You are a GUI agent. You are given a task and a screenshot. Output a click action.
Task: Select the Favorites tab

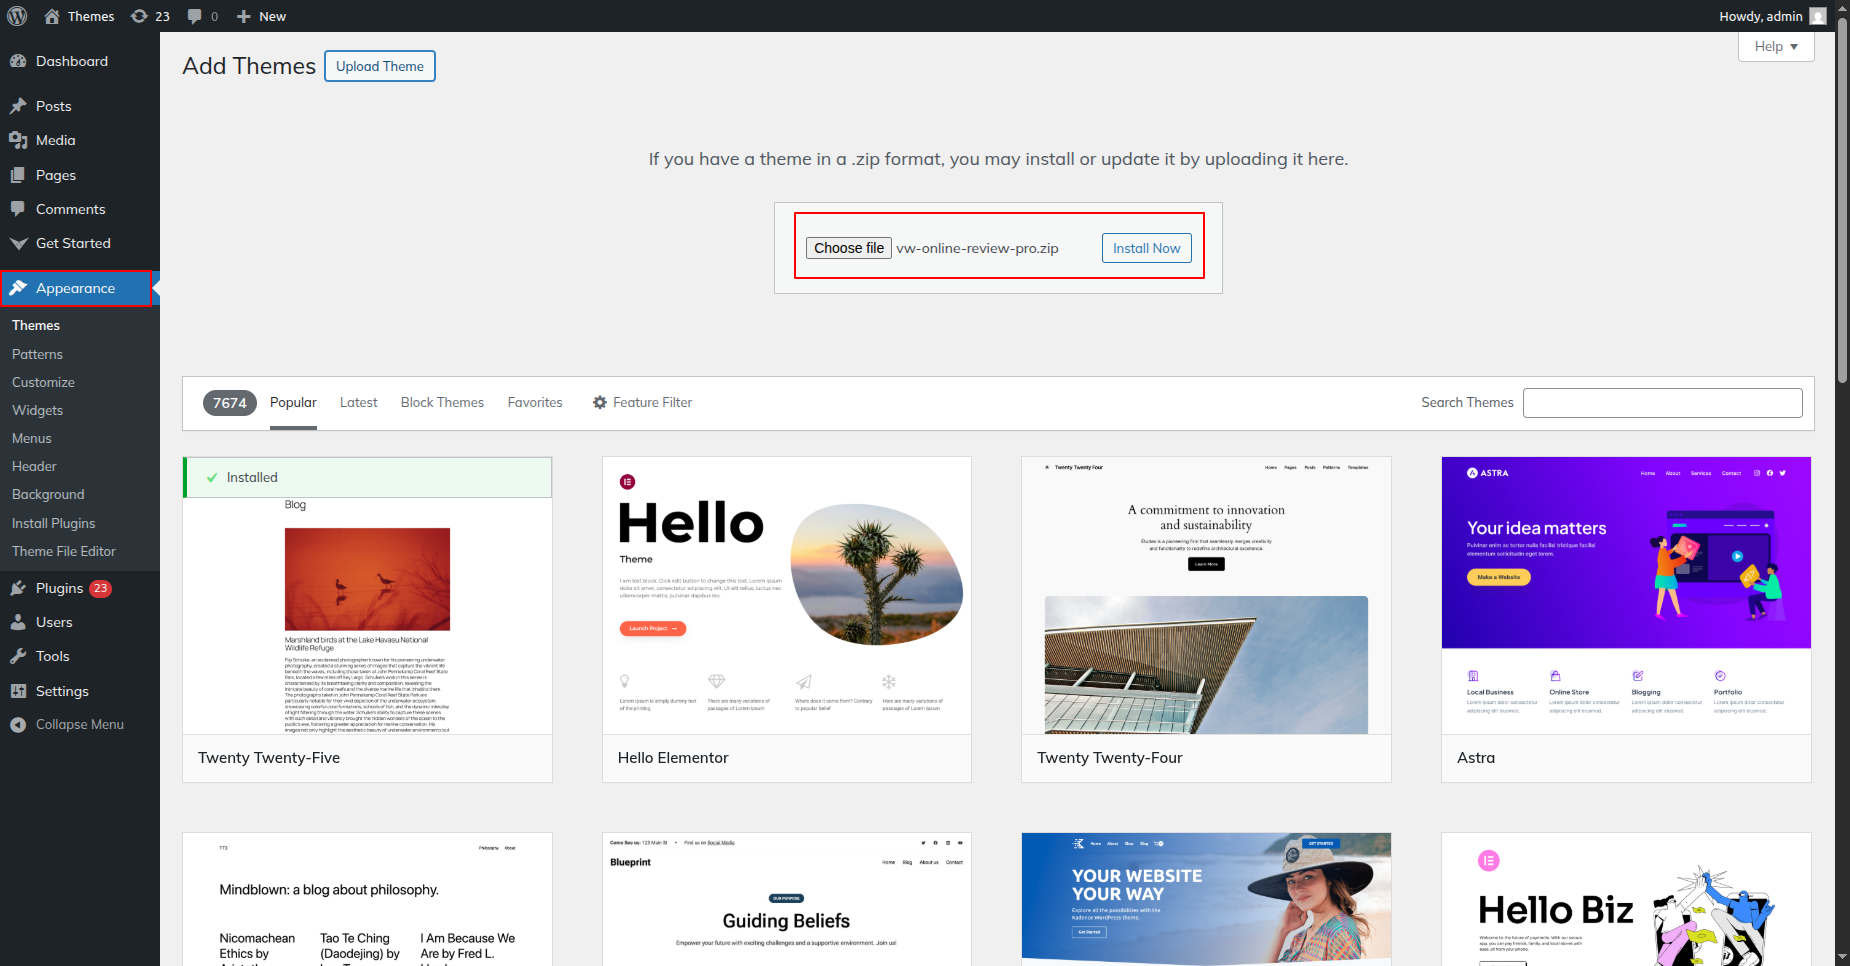(x=535, y=402)
